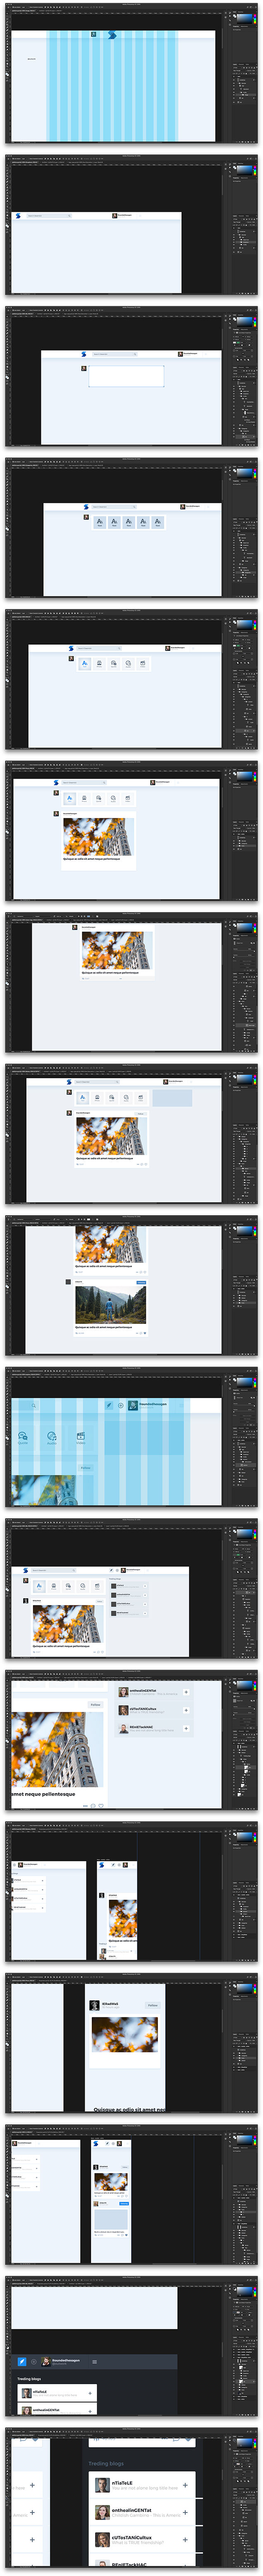The image size is (263, 2576).
Task: Click the magnifier search icon in the zoomed grid header
Action: click(x=34, y=1405)
